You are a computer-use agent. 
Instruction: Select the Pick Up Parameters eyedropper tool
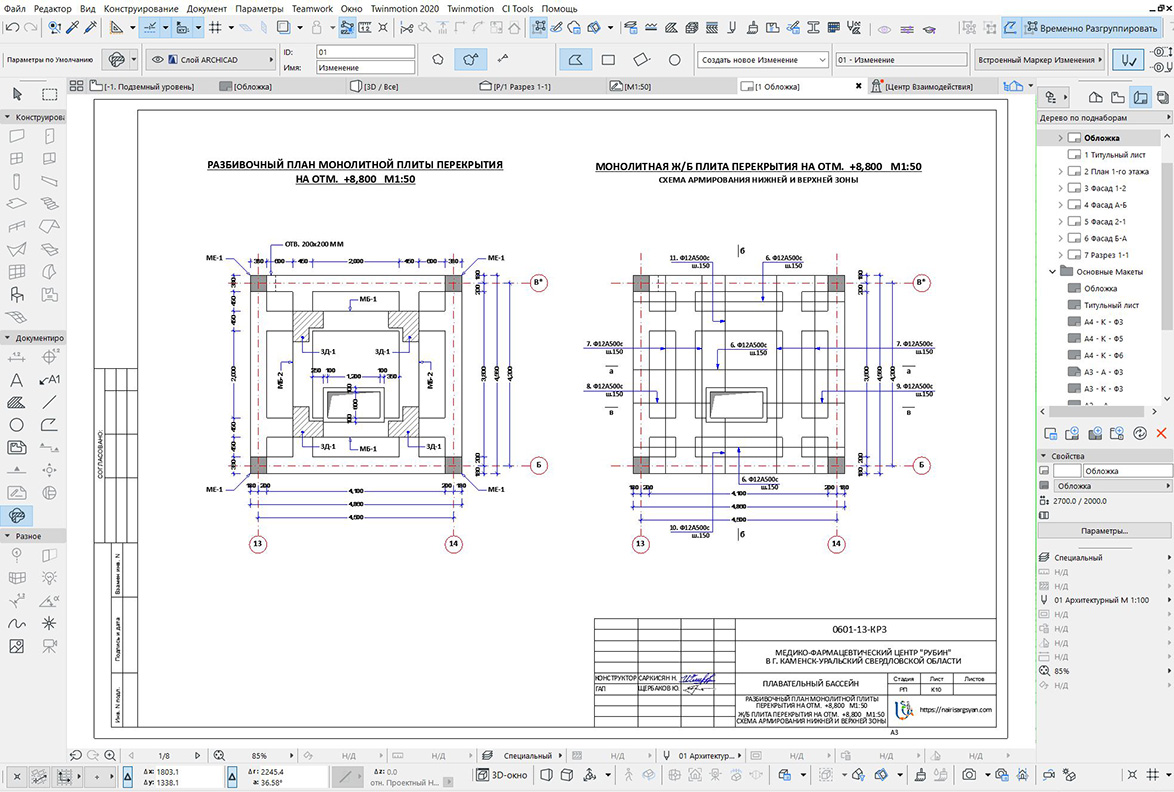(x=73, y=28)
